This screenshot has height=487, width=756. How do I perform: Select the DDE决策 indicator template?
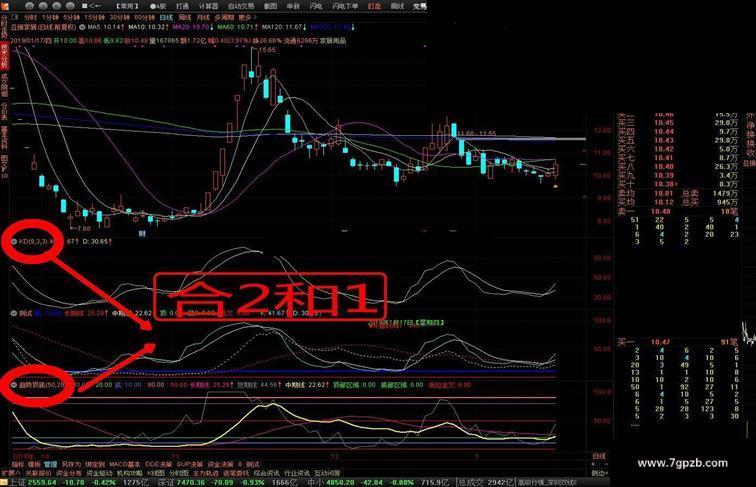coord(159,464)
